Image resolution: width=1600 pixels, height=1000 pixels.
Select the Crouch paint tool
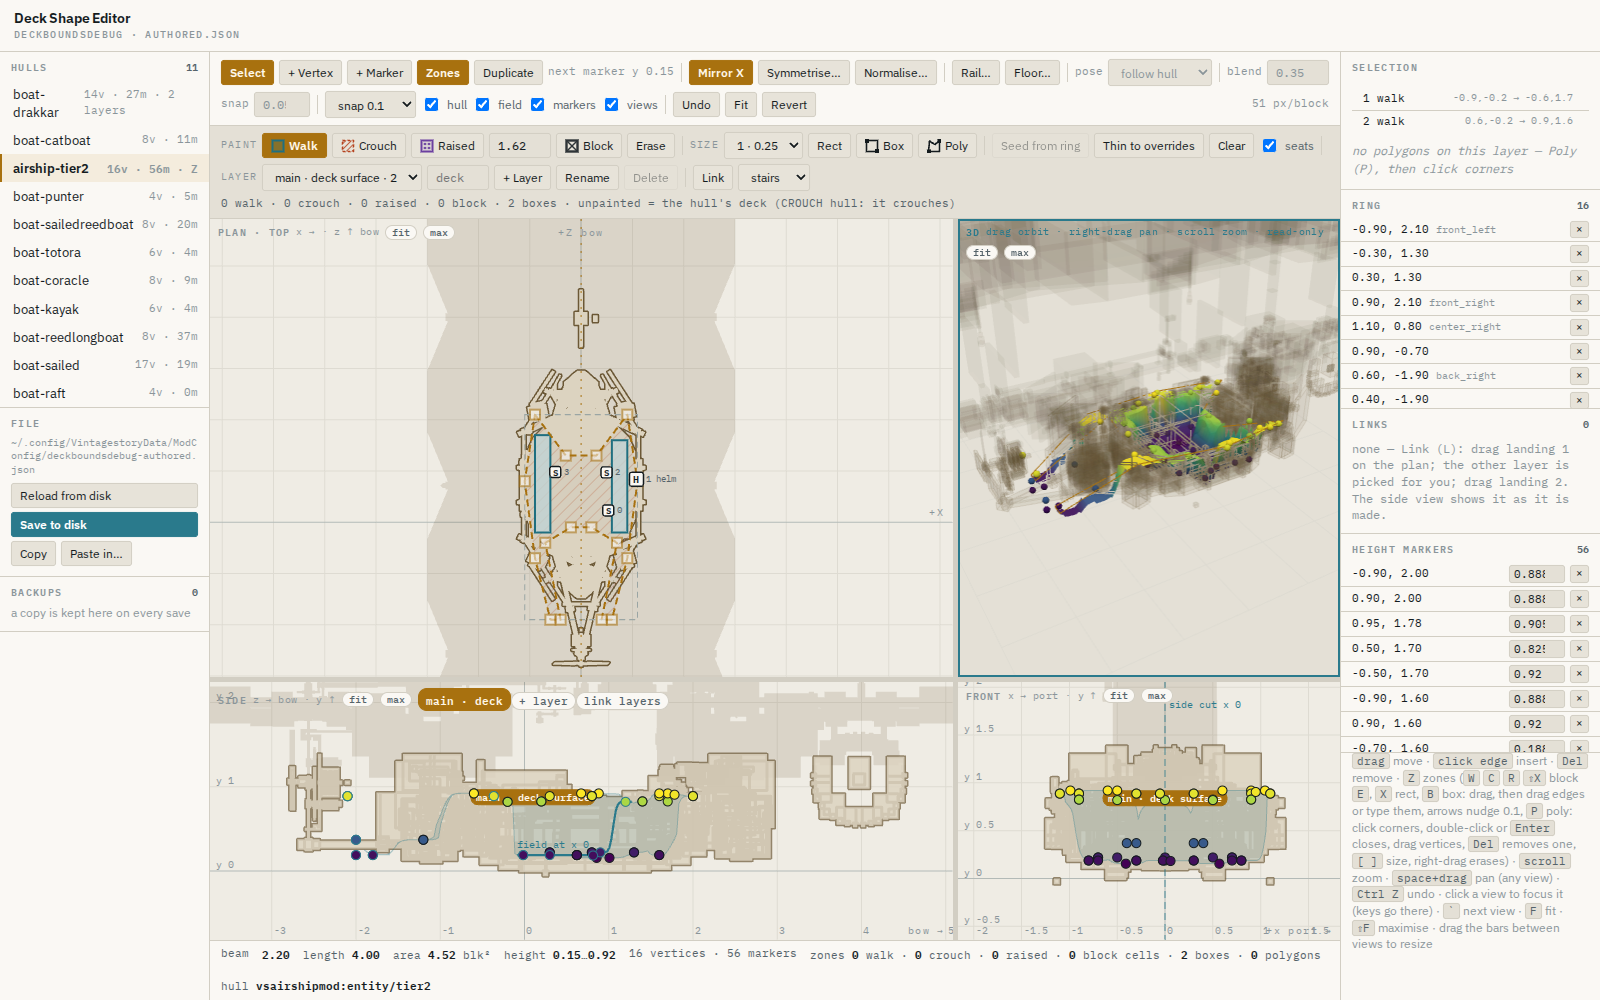coord(369,146)
